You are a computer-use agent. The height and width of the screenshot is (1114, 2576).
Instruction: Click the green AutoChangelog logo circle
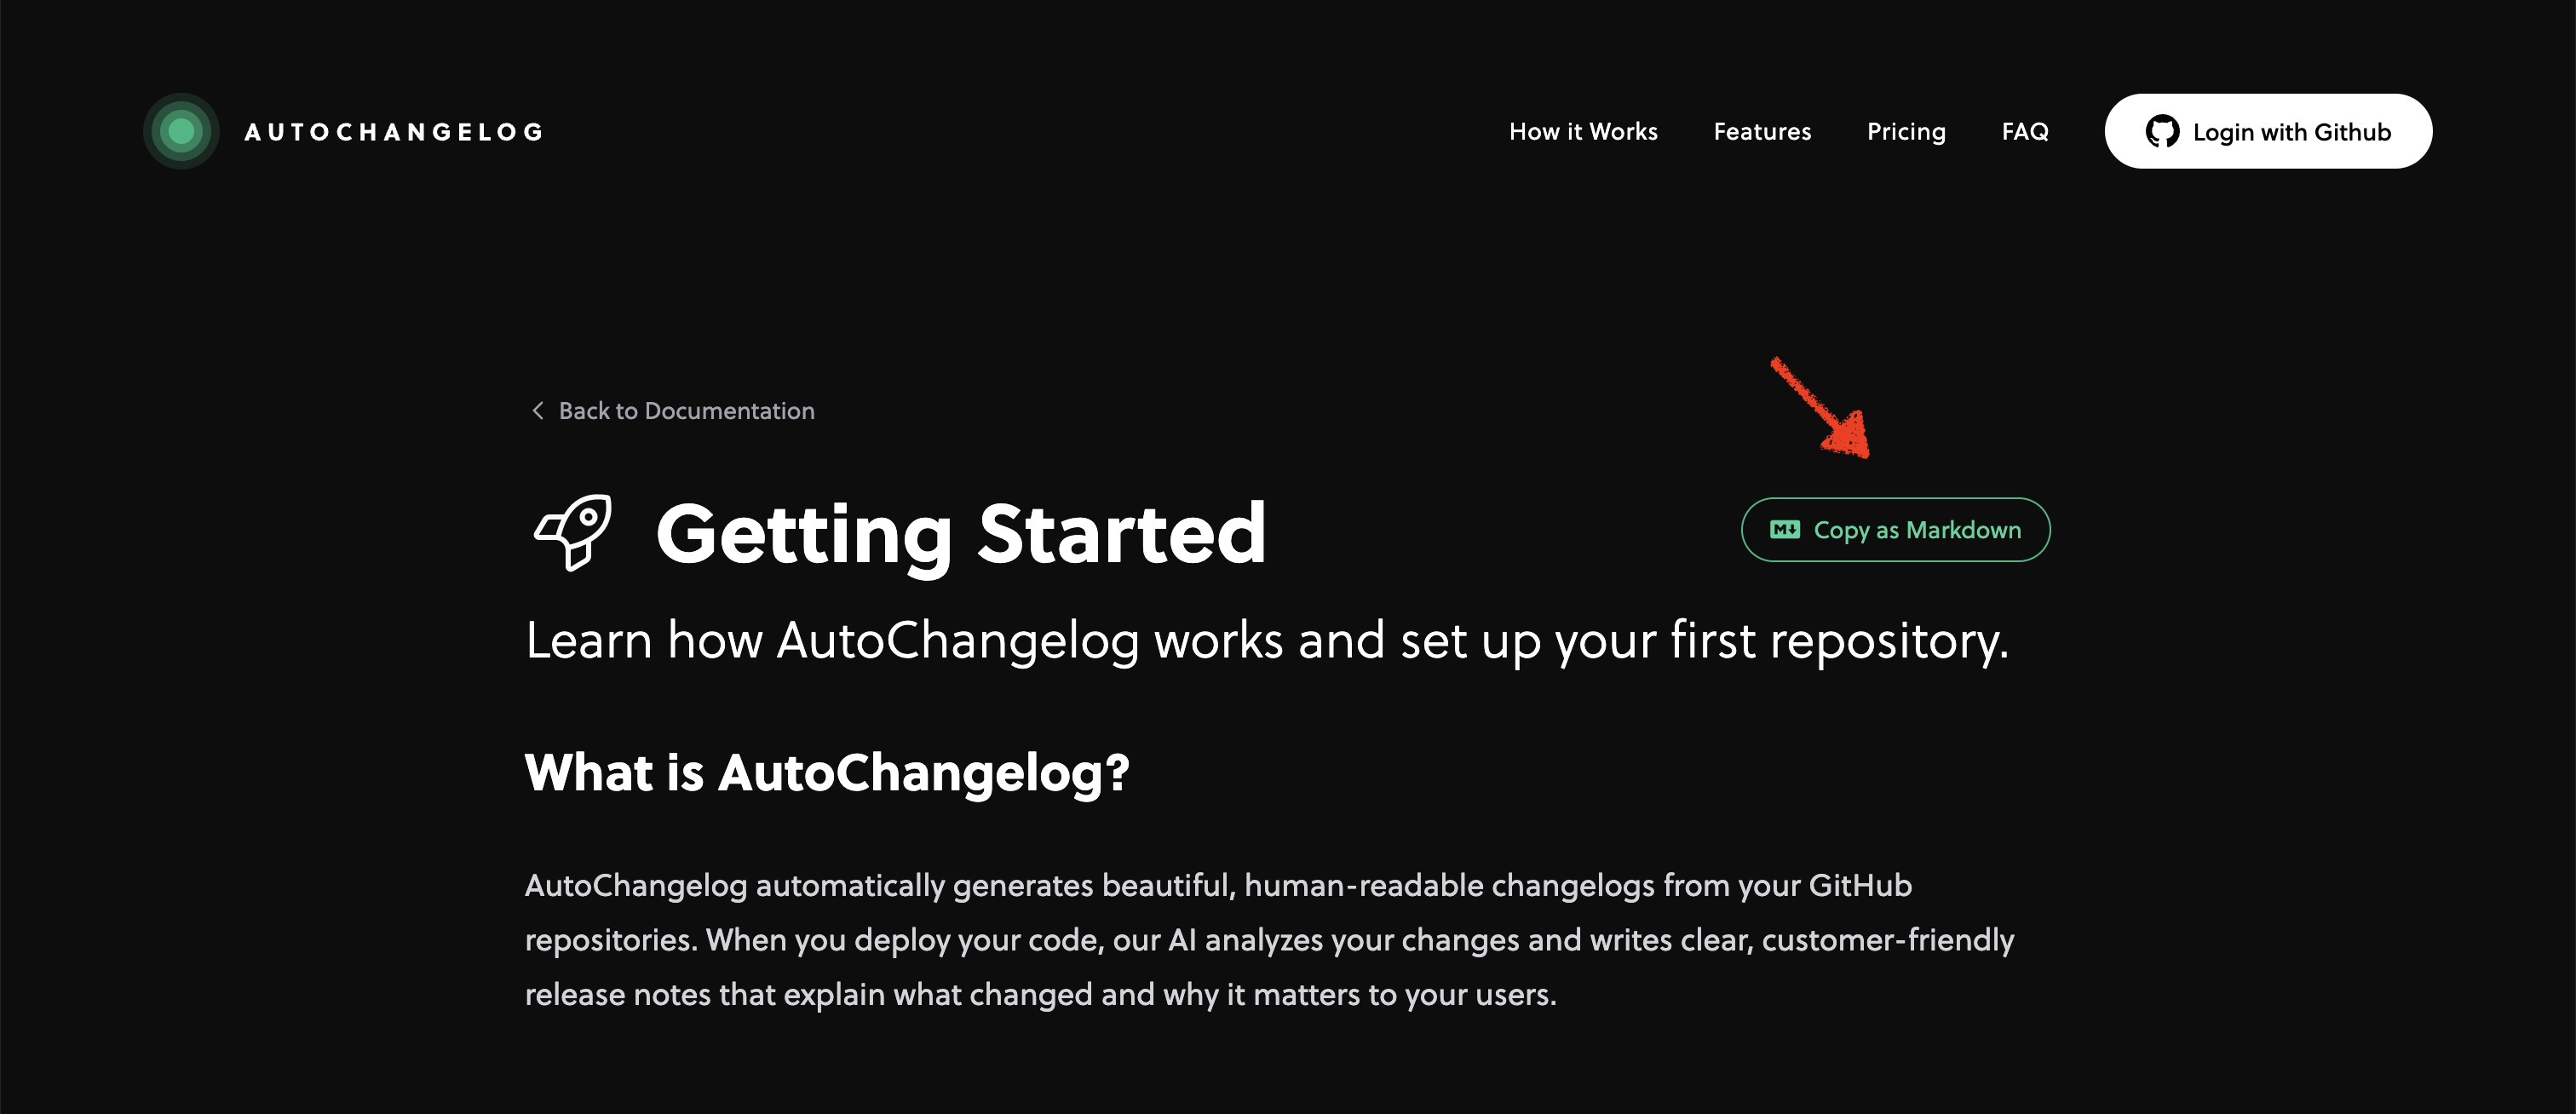click(181, 131)
